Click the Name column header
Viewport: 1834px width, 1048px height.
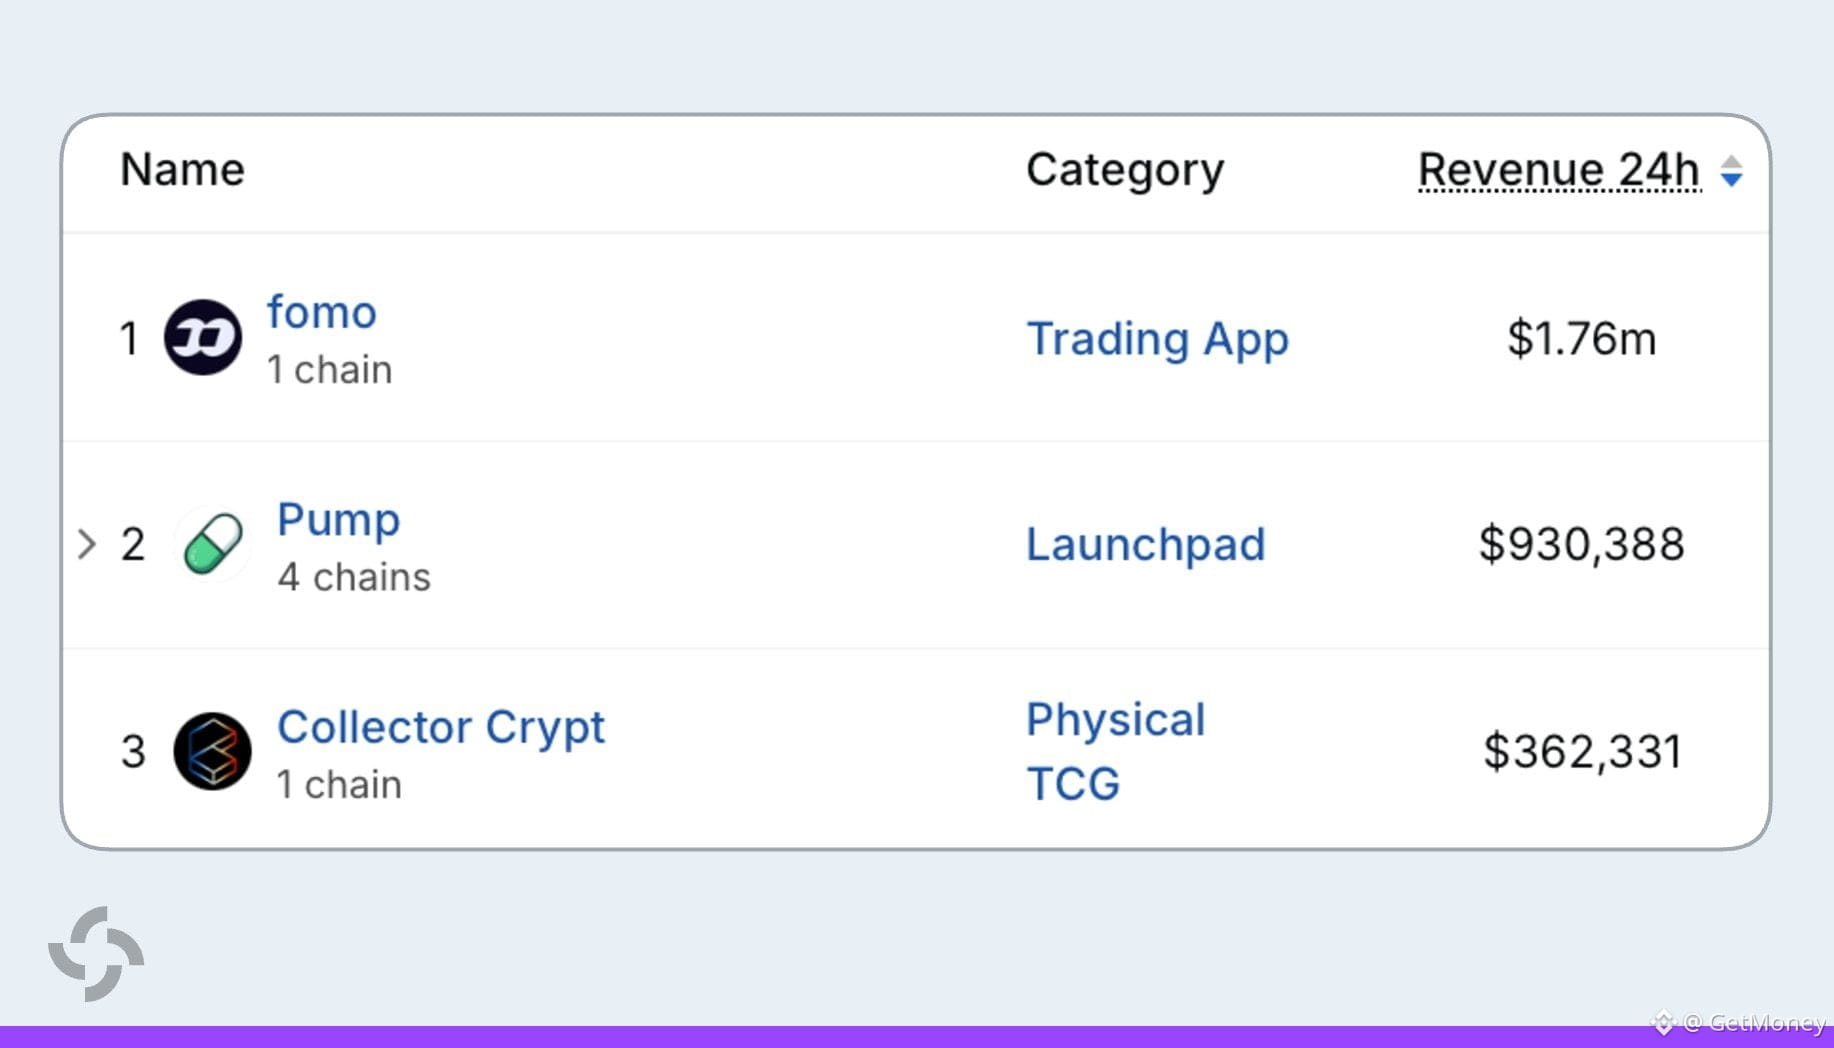pos(182,169)
